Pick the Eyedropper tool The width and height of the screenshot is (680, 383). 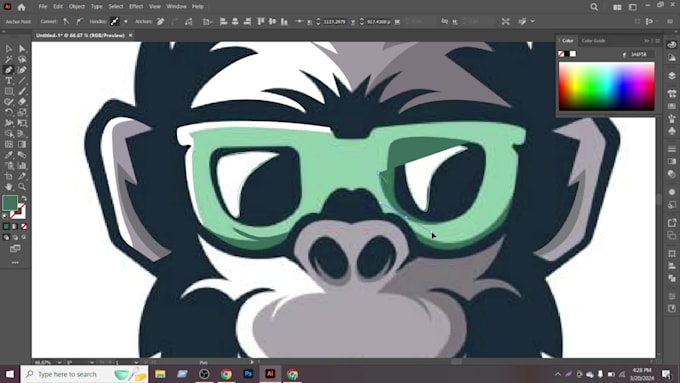[x=9, y=155]
